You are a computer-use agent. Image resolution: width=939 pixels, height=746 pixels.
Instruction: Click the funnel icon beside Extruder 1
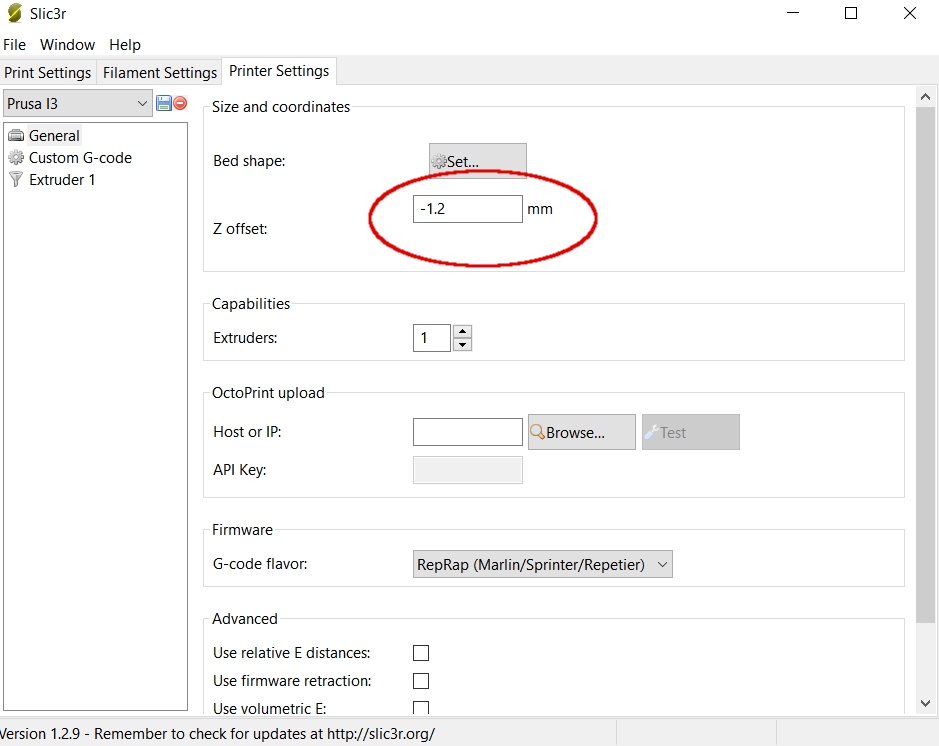[16, 180]
